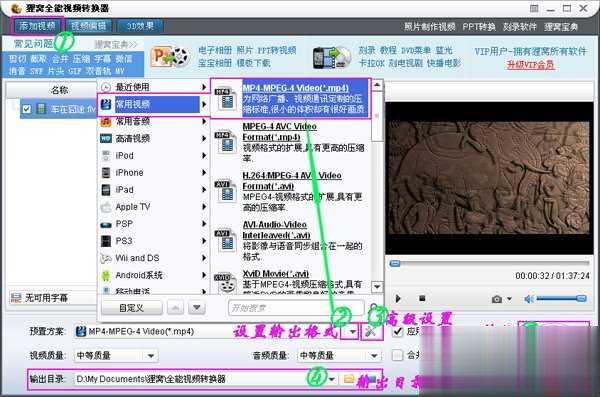The height and width of the screenshot is (397, 600).
Task: Click the phone and DVD promo icon
Action: [332, 57]
